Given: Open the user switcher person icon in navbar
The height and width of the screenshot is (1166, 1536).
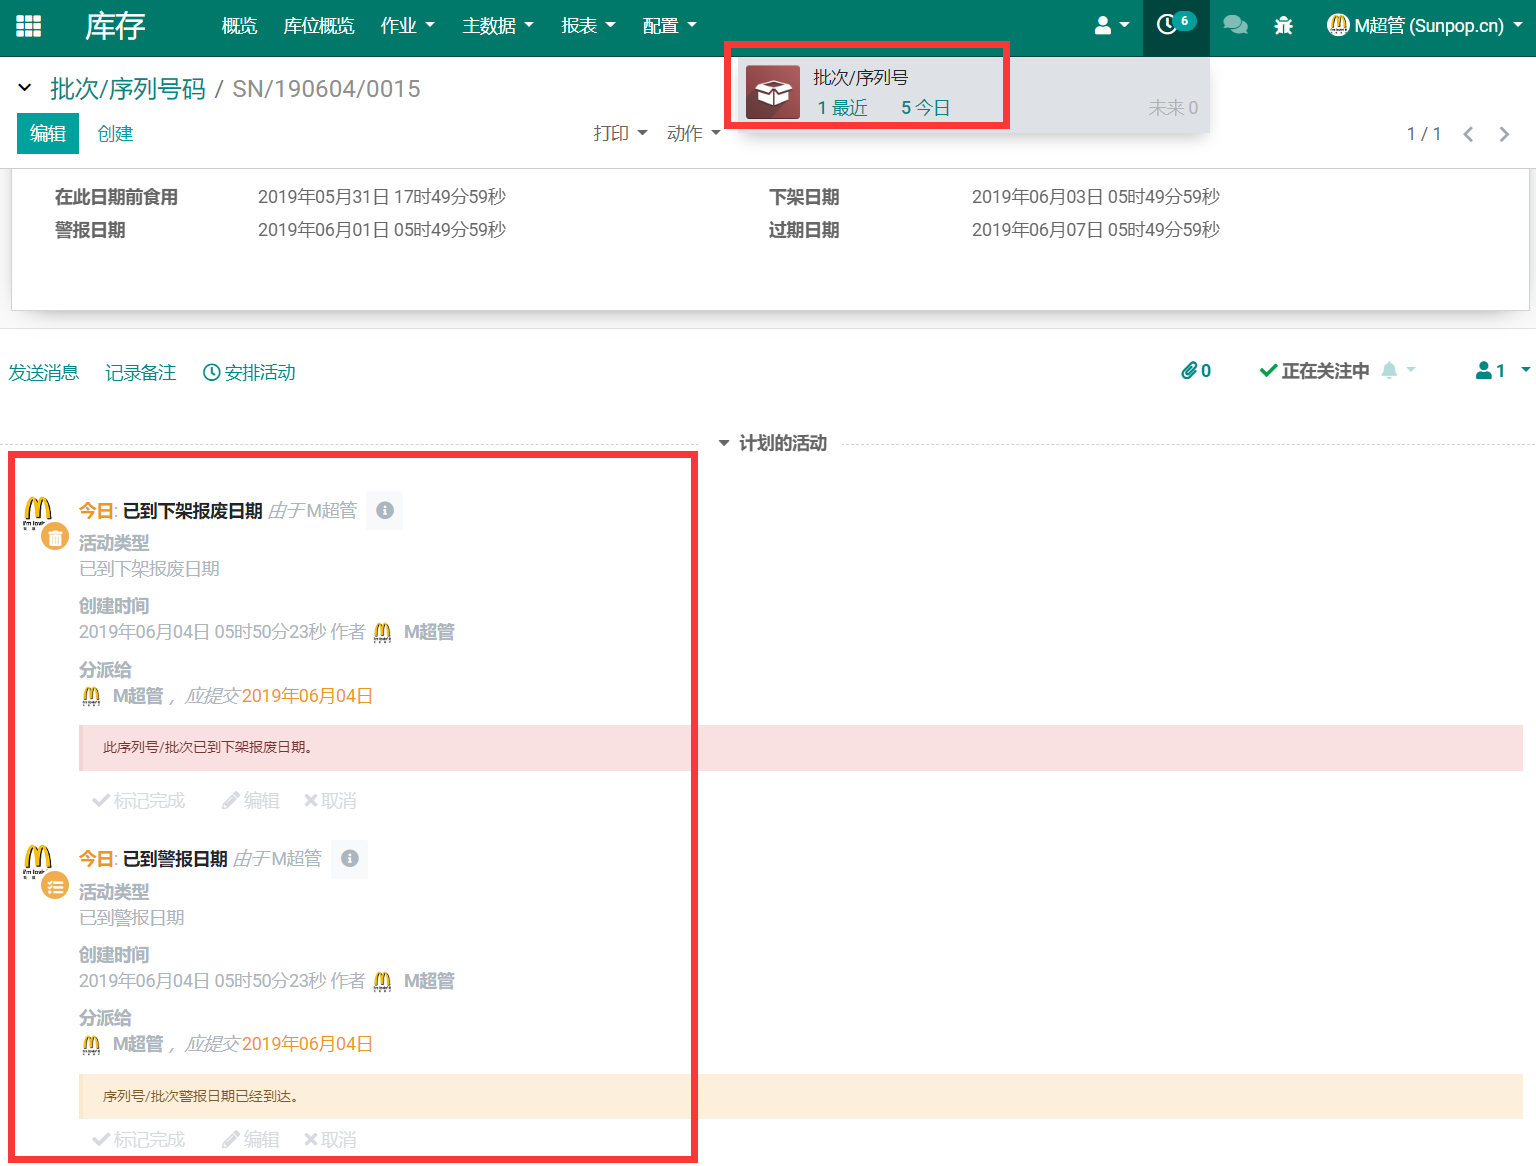Looking at the screenshot, I should click(x=1111, y=25).
